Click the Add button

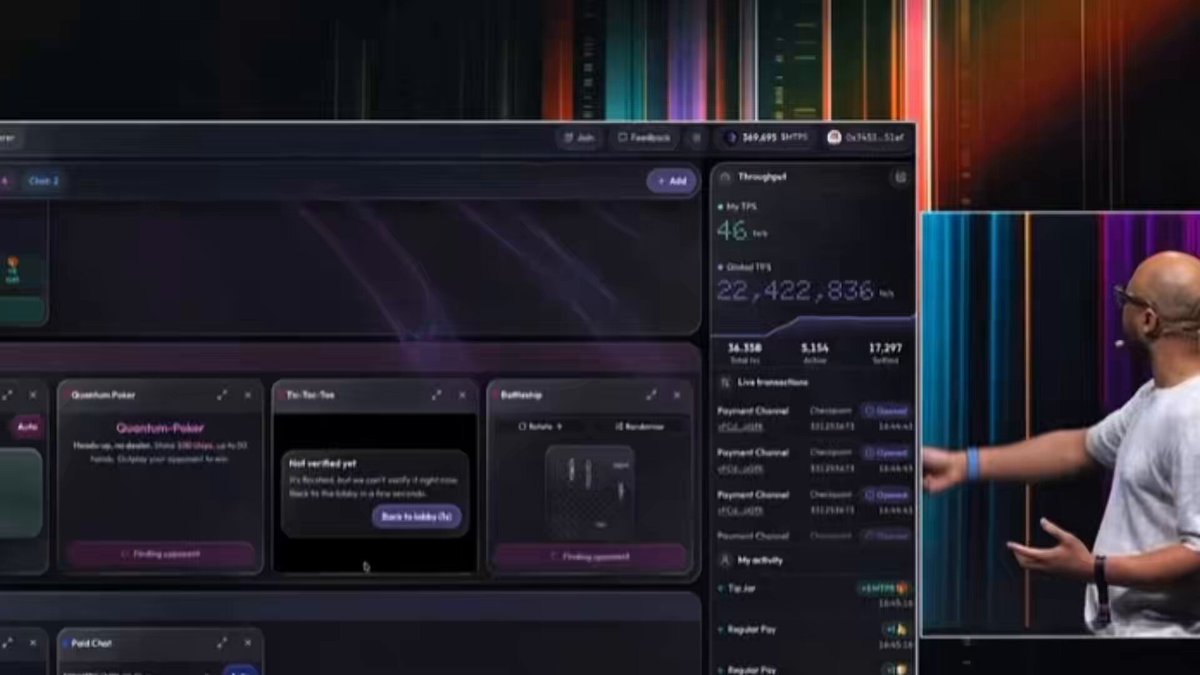(672, 181)
